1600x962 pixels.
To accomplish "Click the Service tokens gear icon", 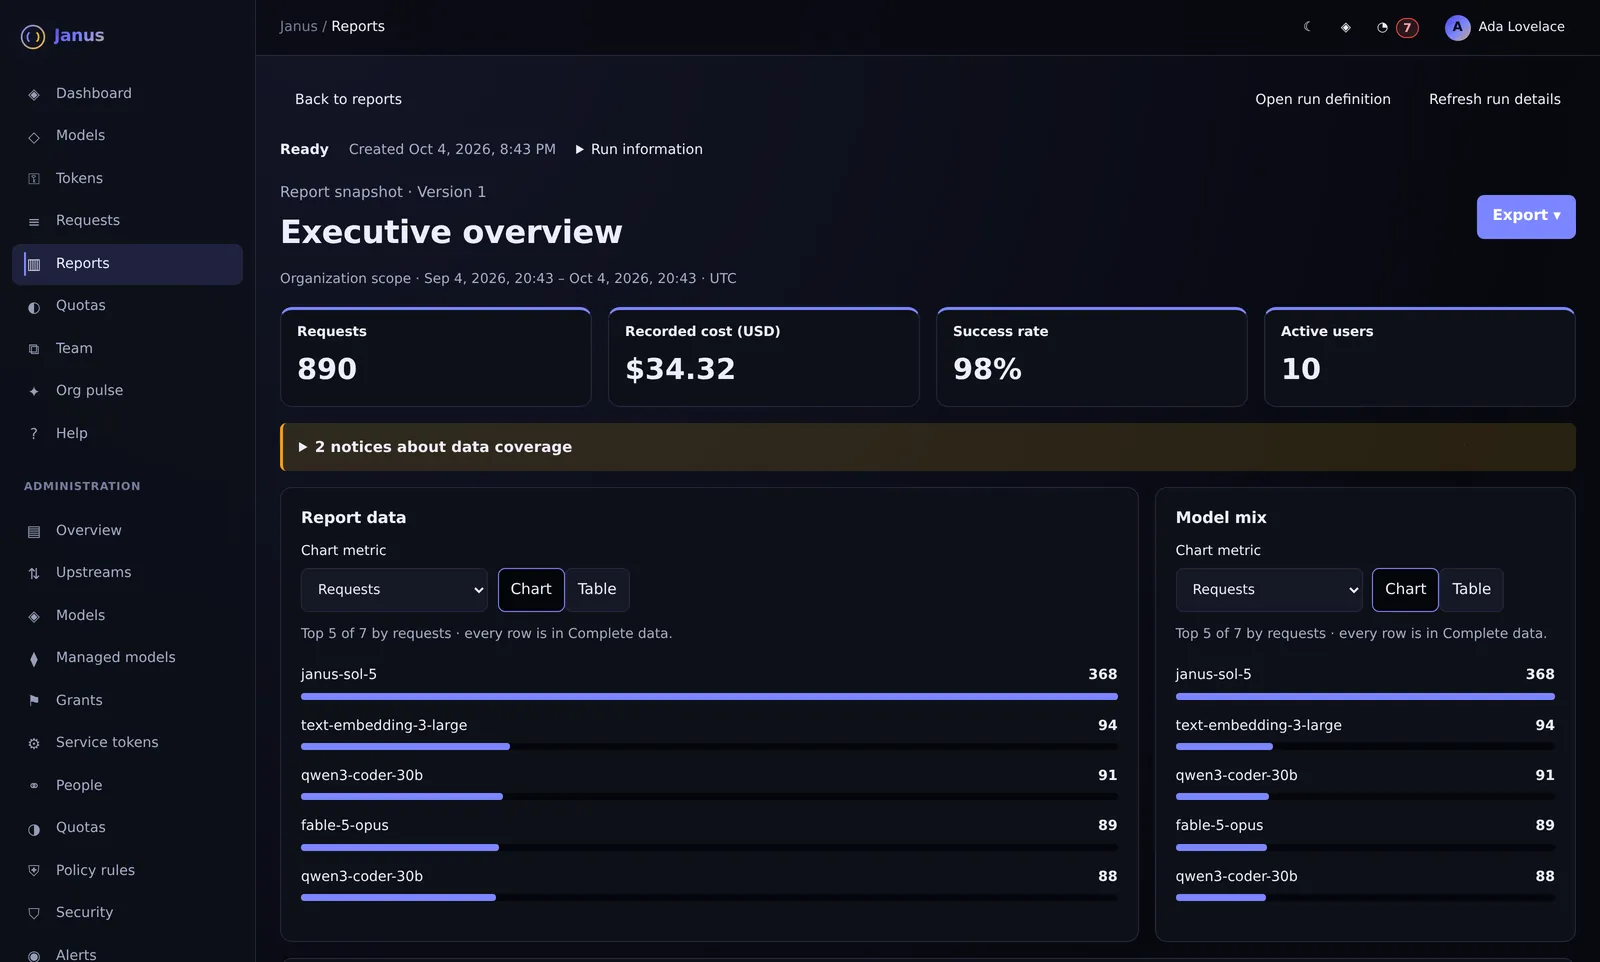I will (x=34, y=743).
